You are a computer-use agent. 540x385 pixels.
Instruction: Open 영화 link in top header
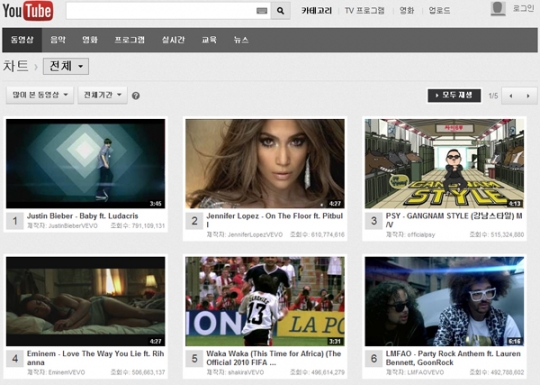[x=406, y=11]
